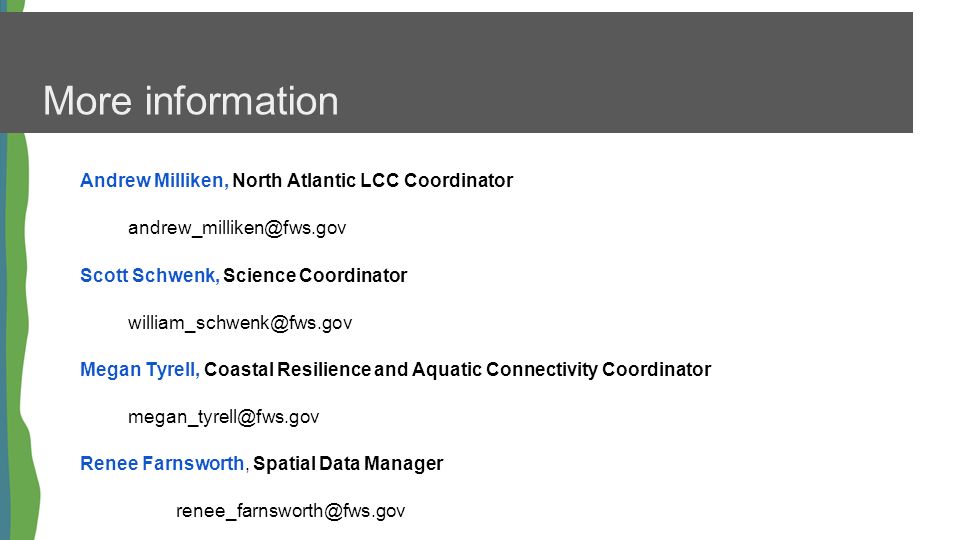
Task: Select the Megan Tyrell name link
Action: [x=140, y=370]
